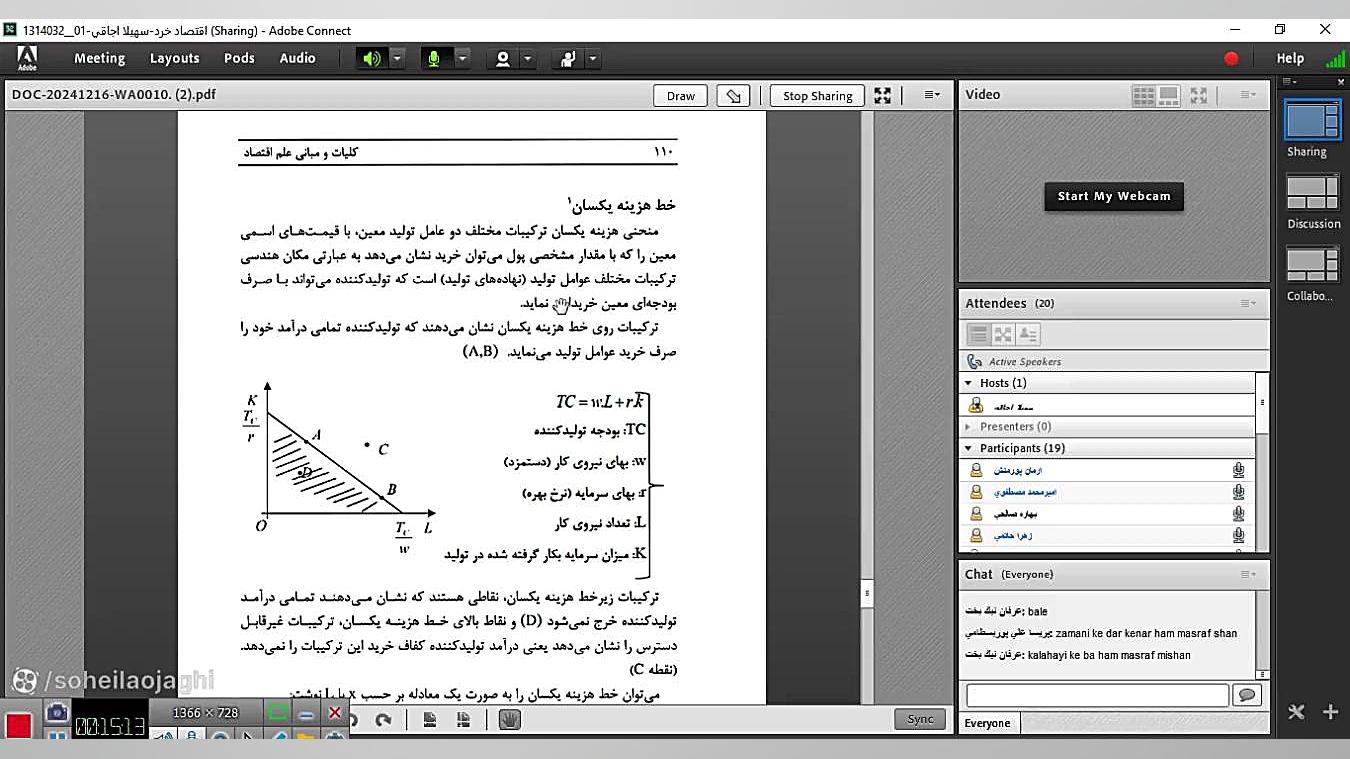Viewport: 1350px width, 759px height.
Task: Select the Attendees breakout room view
Action: pos(1003,335)
